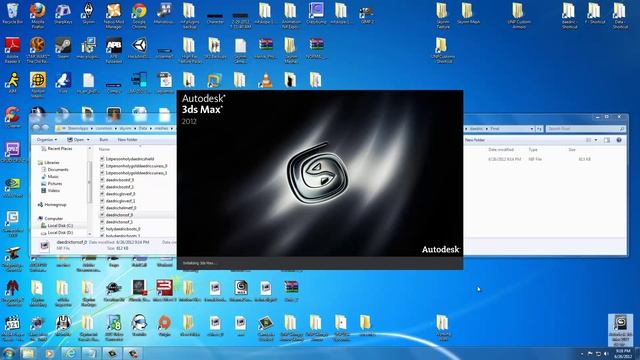
Task: Select file daedrichelmetf_0 in the file list
Action: [x=118, y=208]
